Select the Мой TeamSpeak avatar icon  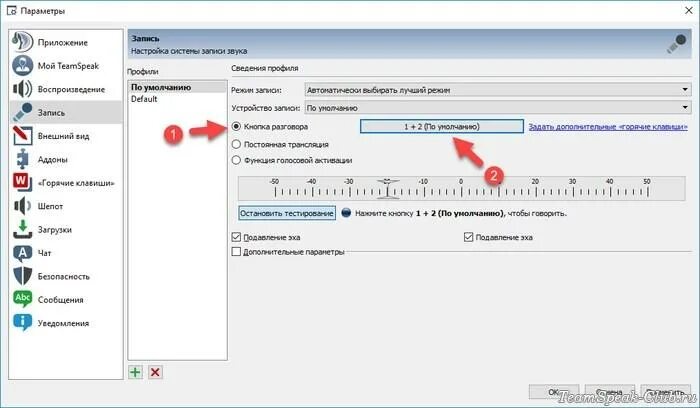[22, 66]
